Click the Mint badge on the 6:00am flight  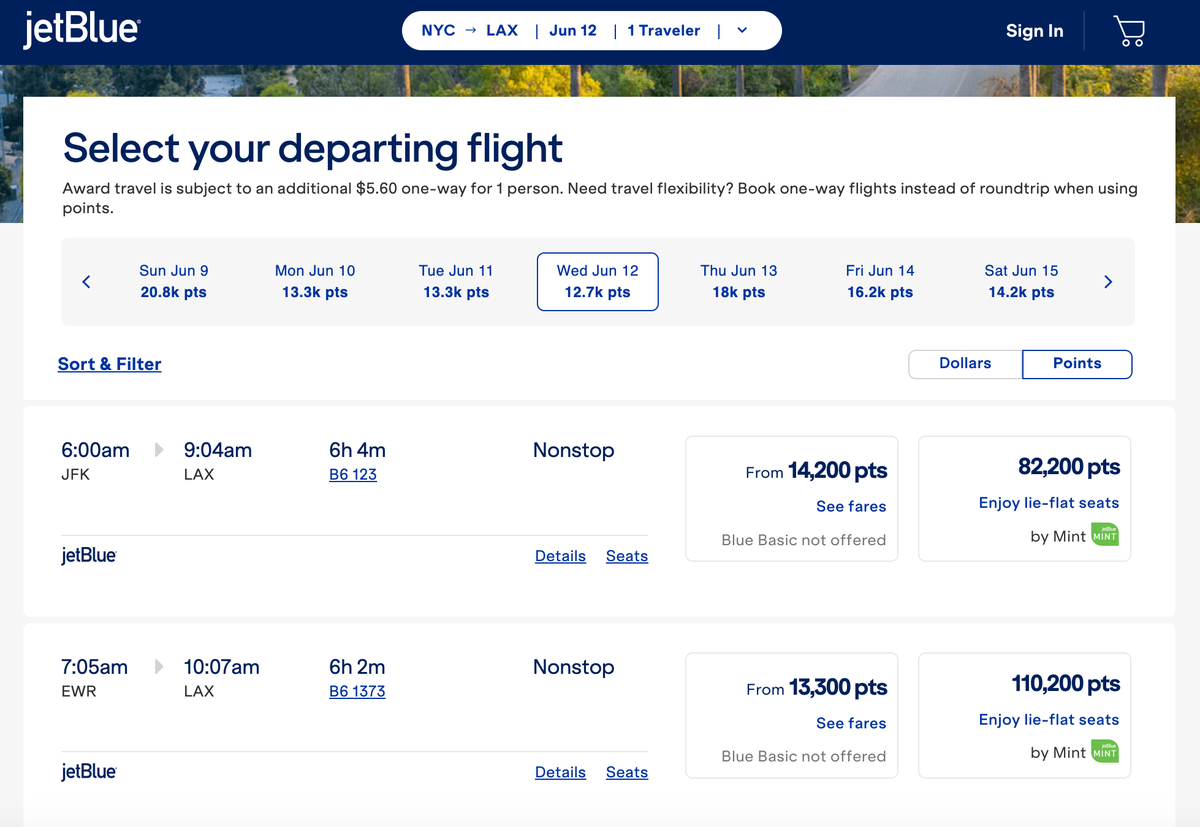point(1104,534)
